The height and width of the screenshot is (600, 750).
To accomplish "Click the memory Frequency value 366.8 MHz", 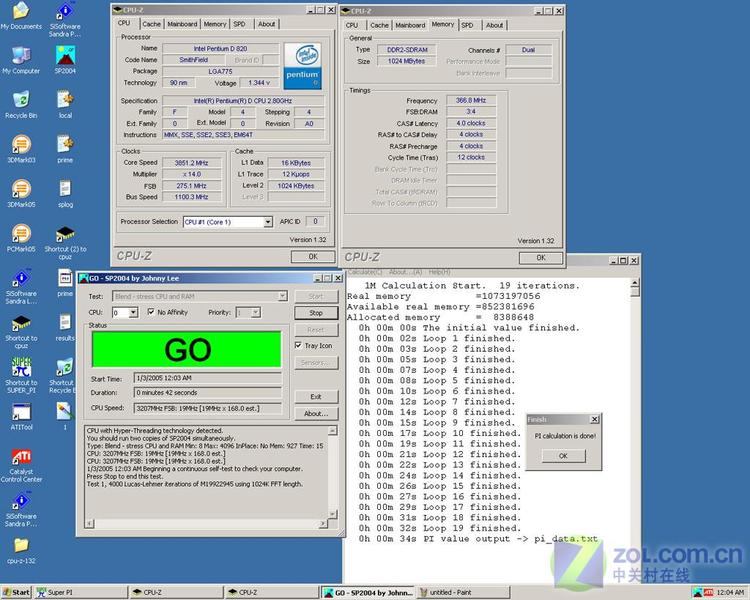I will tap(471, 100).
